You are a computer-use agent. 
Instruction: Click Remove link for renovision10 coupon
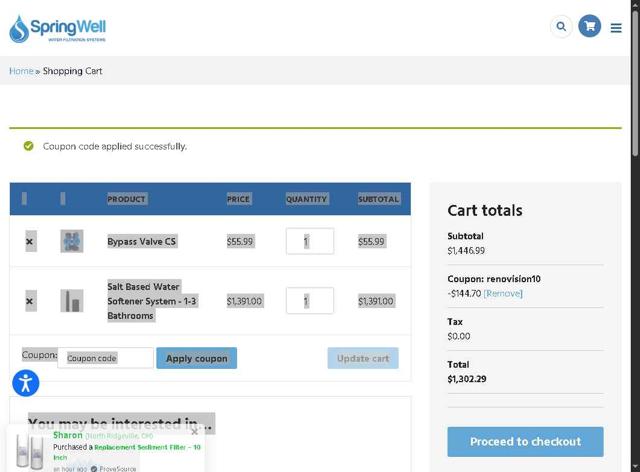tap(503, 293)
